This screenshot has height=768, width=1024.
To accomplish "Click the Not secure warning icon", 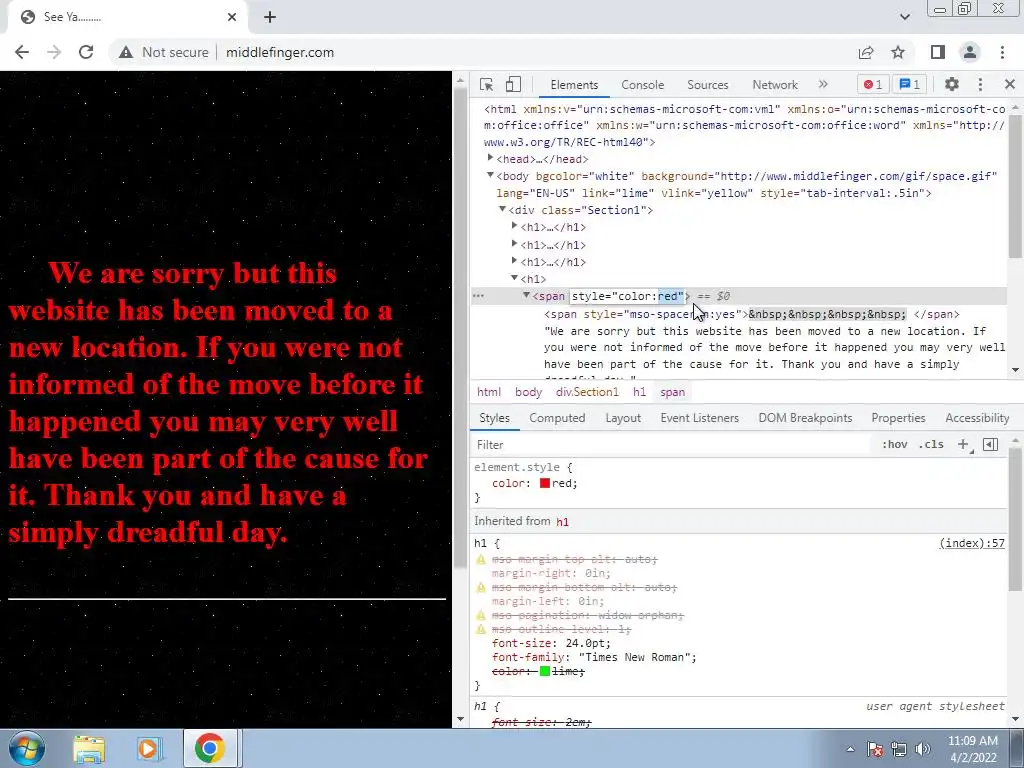I will tap(126, 52).
